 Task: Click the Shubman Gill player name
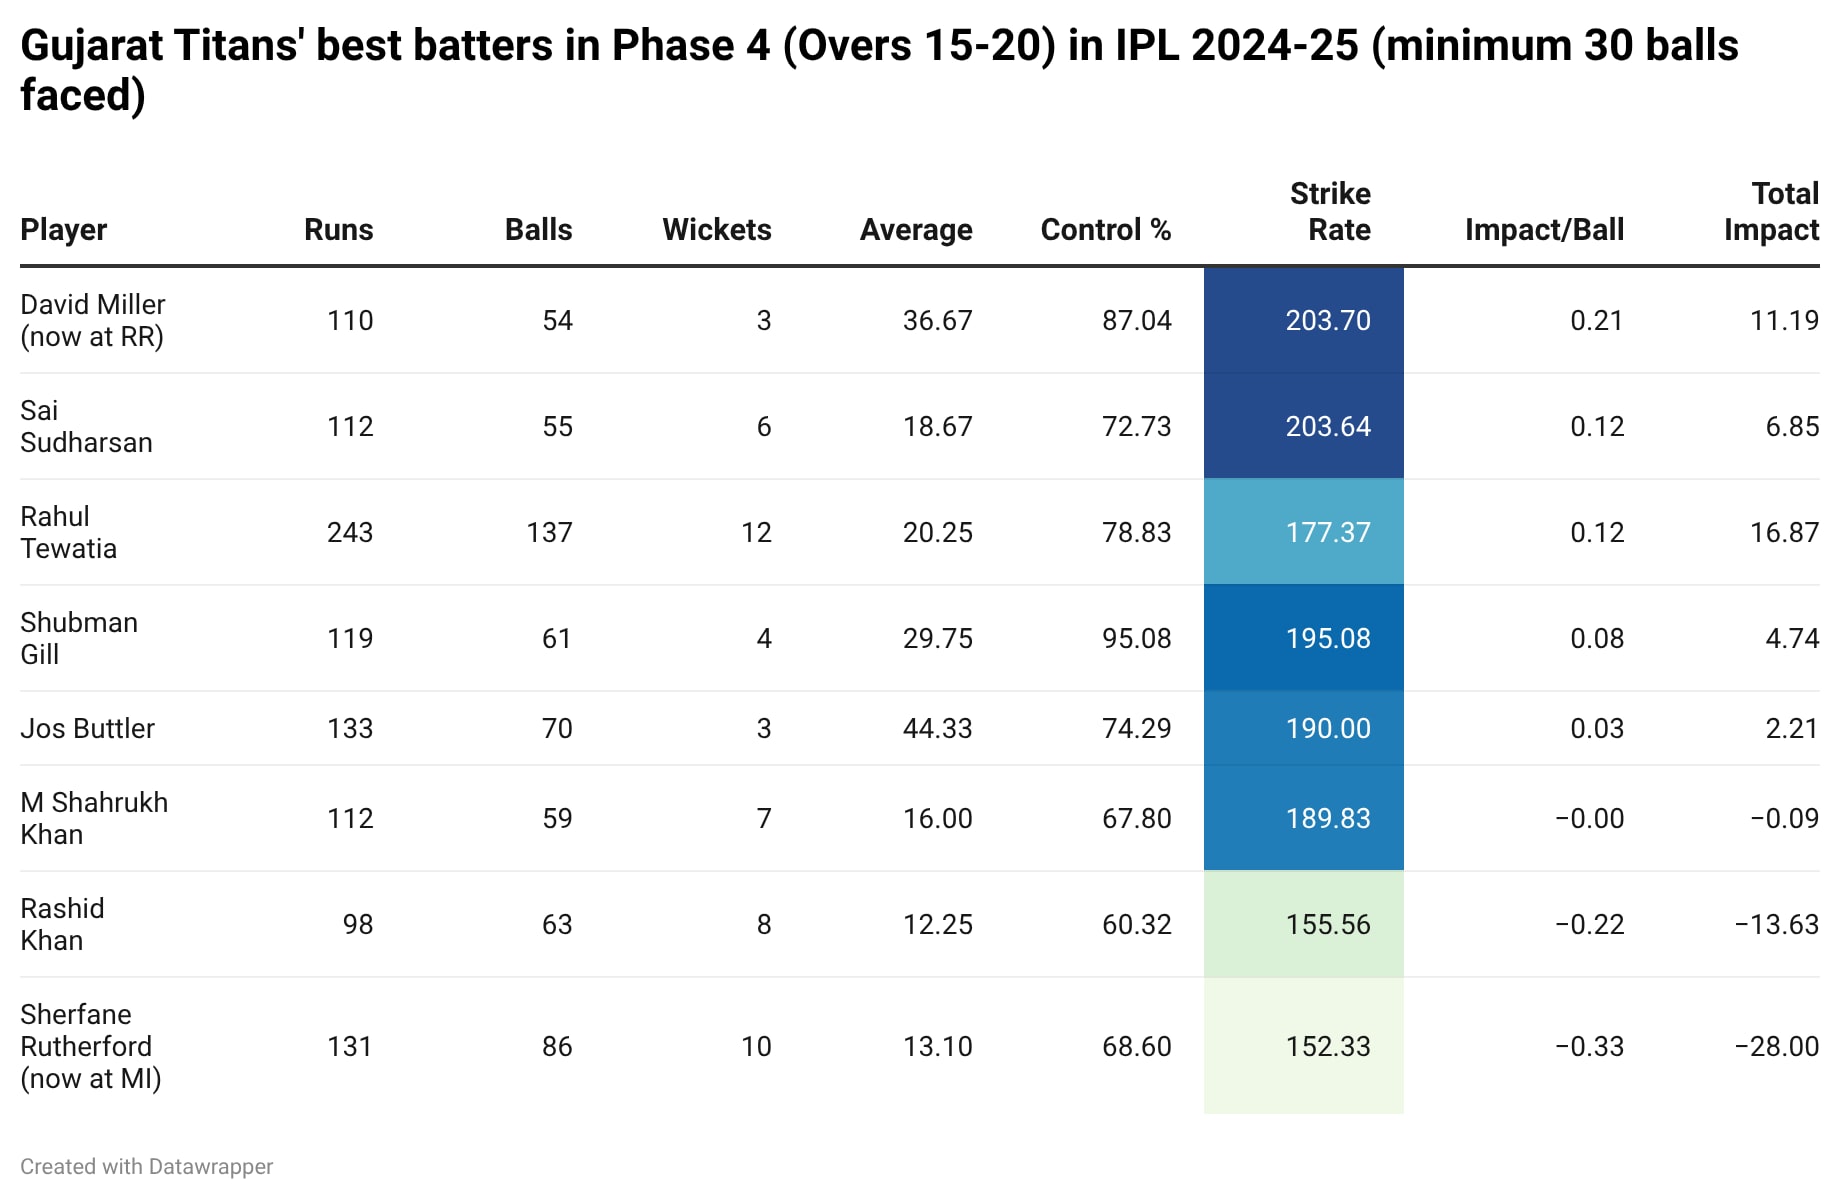coord(78,638)
